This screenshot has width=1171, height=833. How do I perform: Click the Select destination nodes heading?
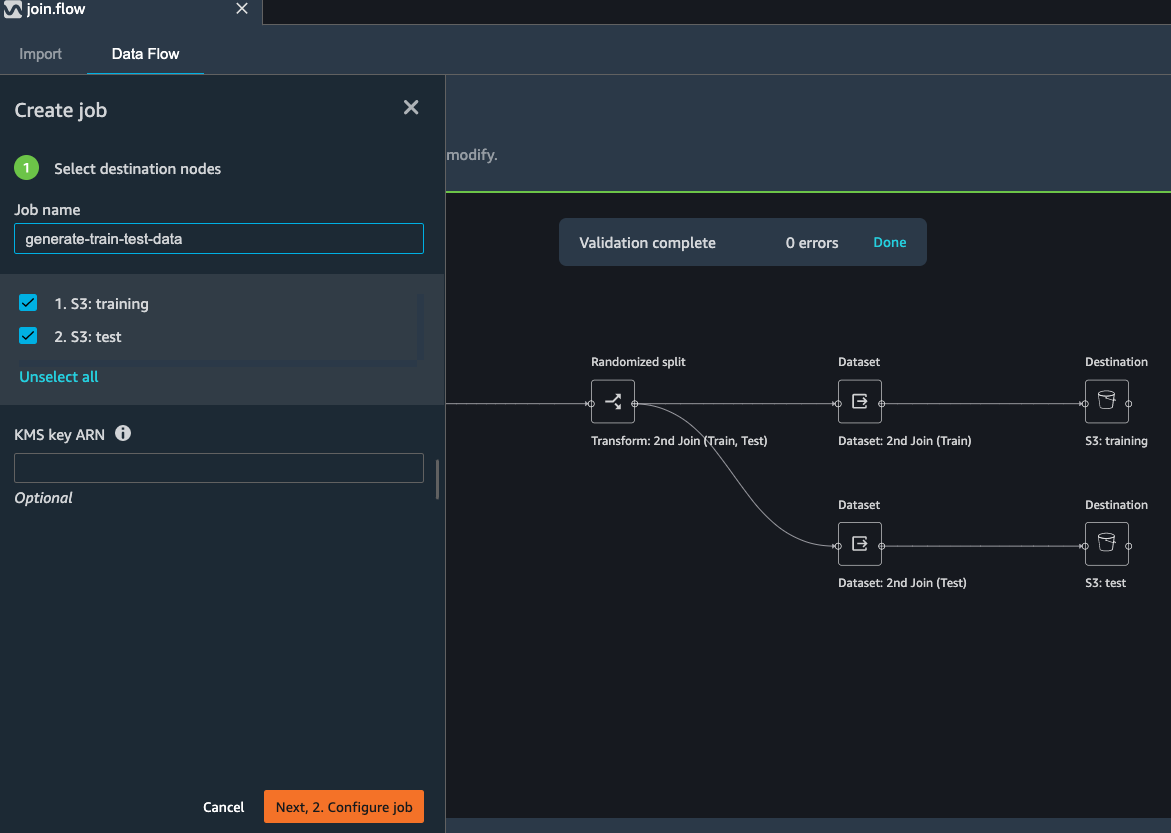click(x=137, y=169)
